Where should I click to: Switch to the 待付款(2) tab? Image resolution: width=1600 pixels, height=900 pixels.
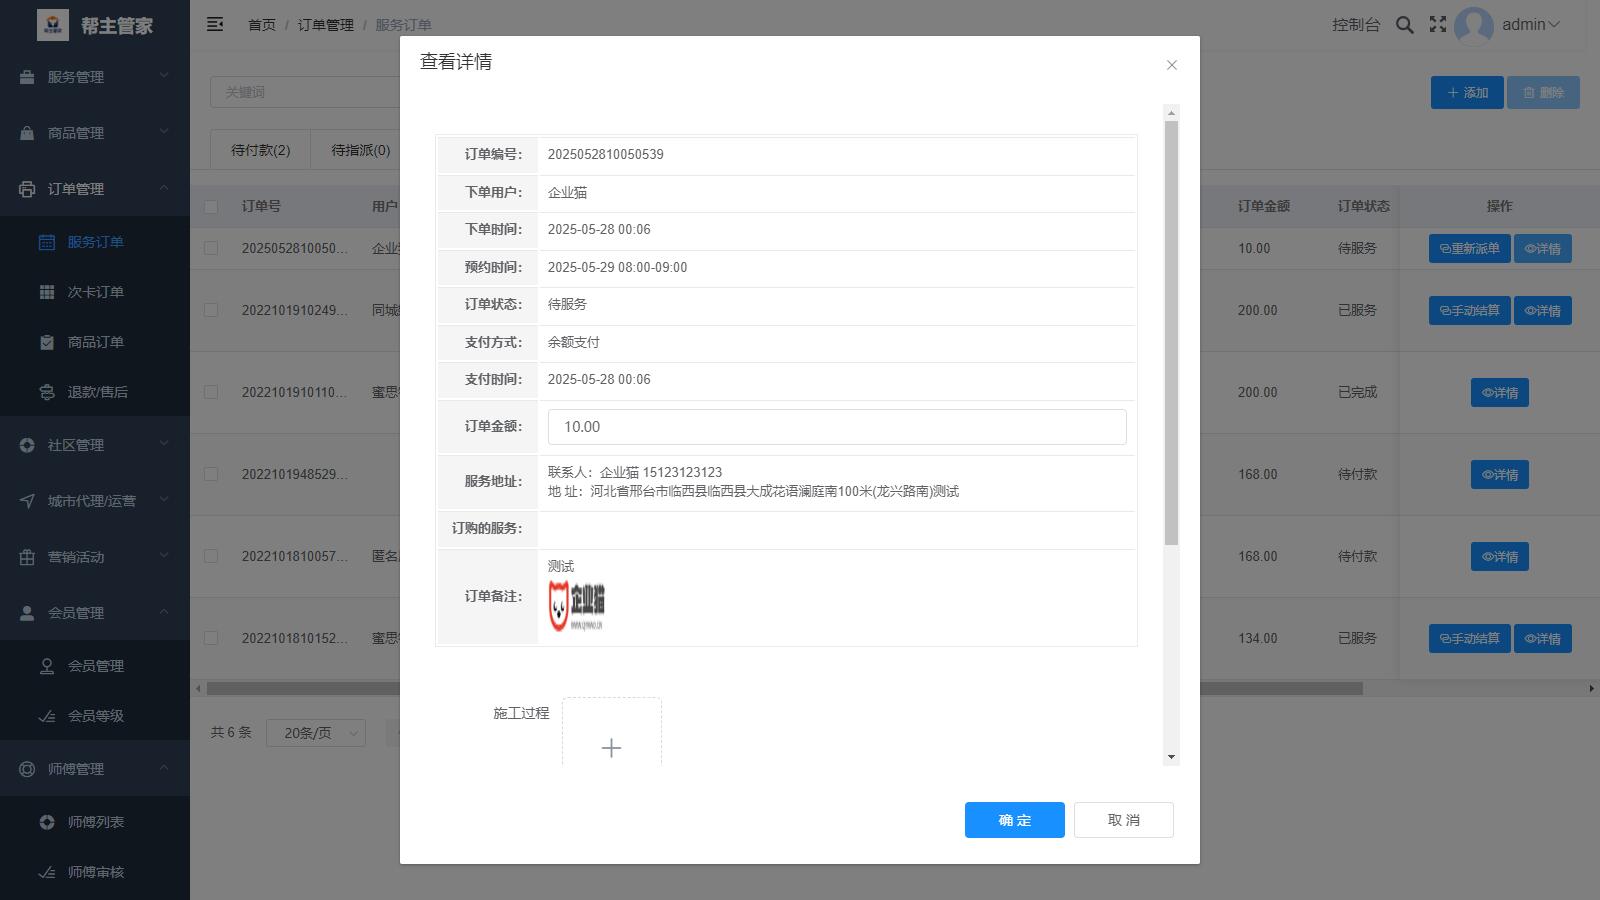[x=261, y=150]
